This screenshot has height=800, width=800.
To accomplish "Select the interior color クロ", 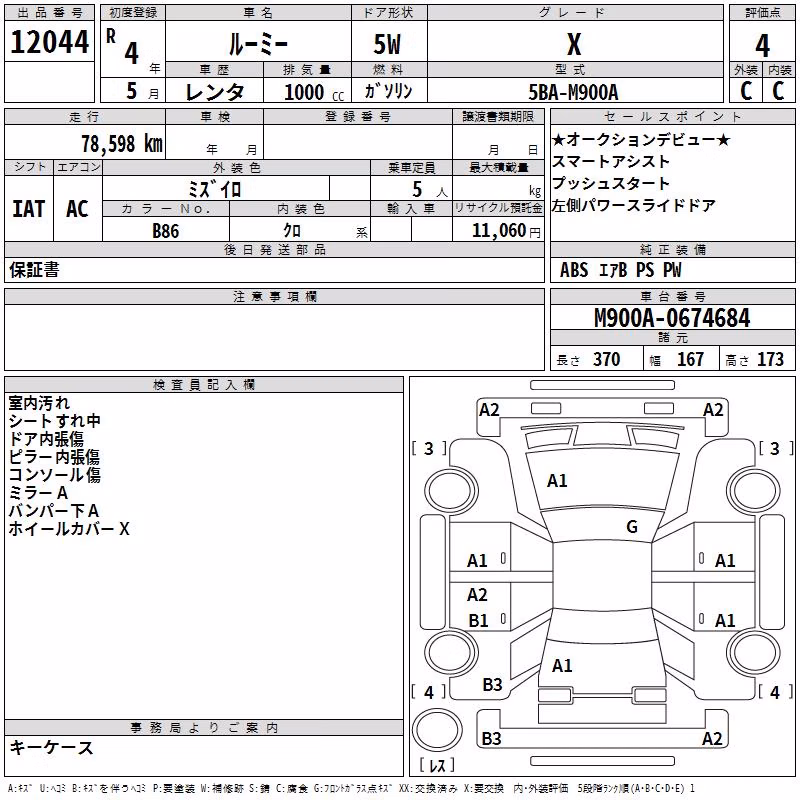I will tap(292, 231).
